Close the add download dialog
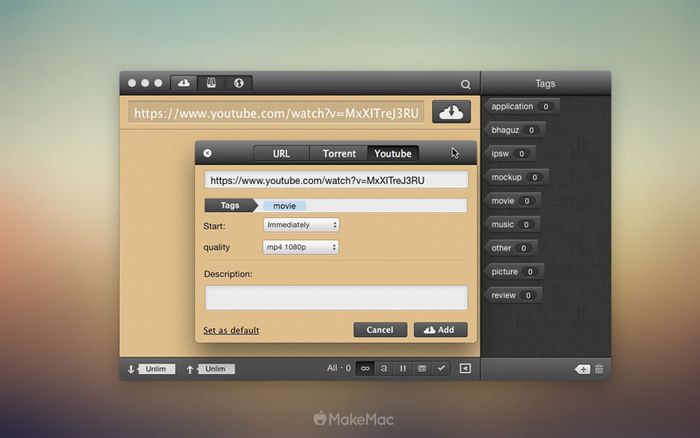 pyautogui.click(x=207, y=153)
